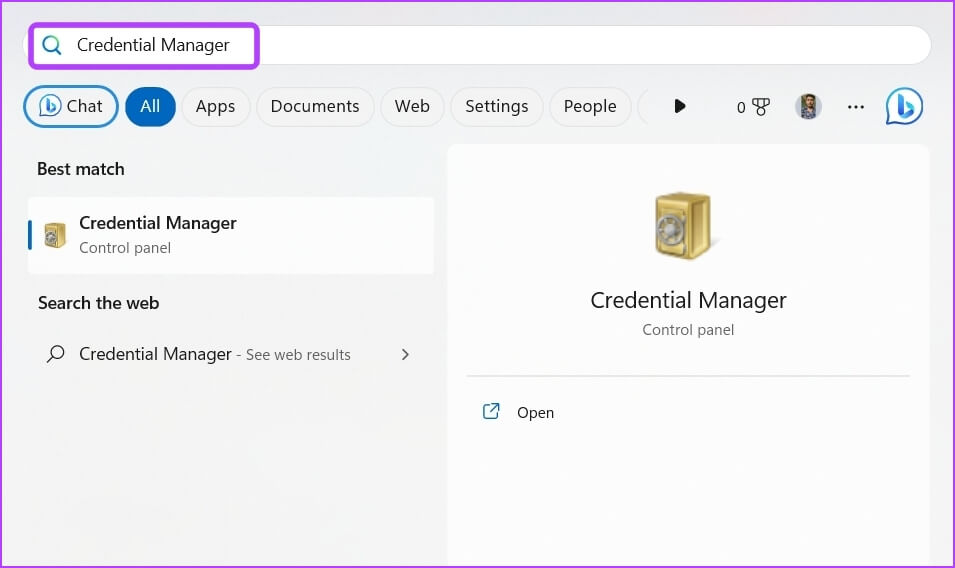
Task: Switch to the Documents filter tab
Action: click(315, 107)
